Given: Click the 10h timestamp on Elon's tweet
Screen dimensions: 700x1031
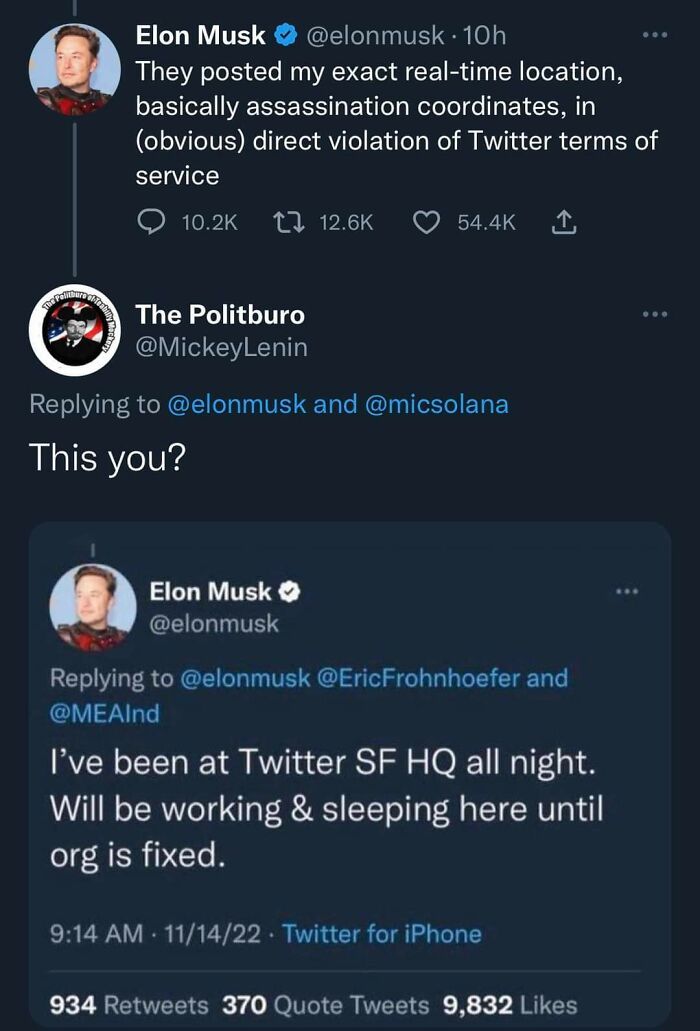Looking at the screenshot, I should [485, 34].
